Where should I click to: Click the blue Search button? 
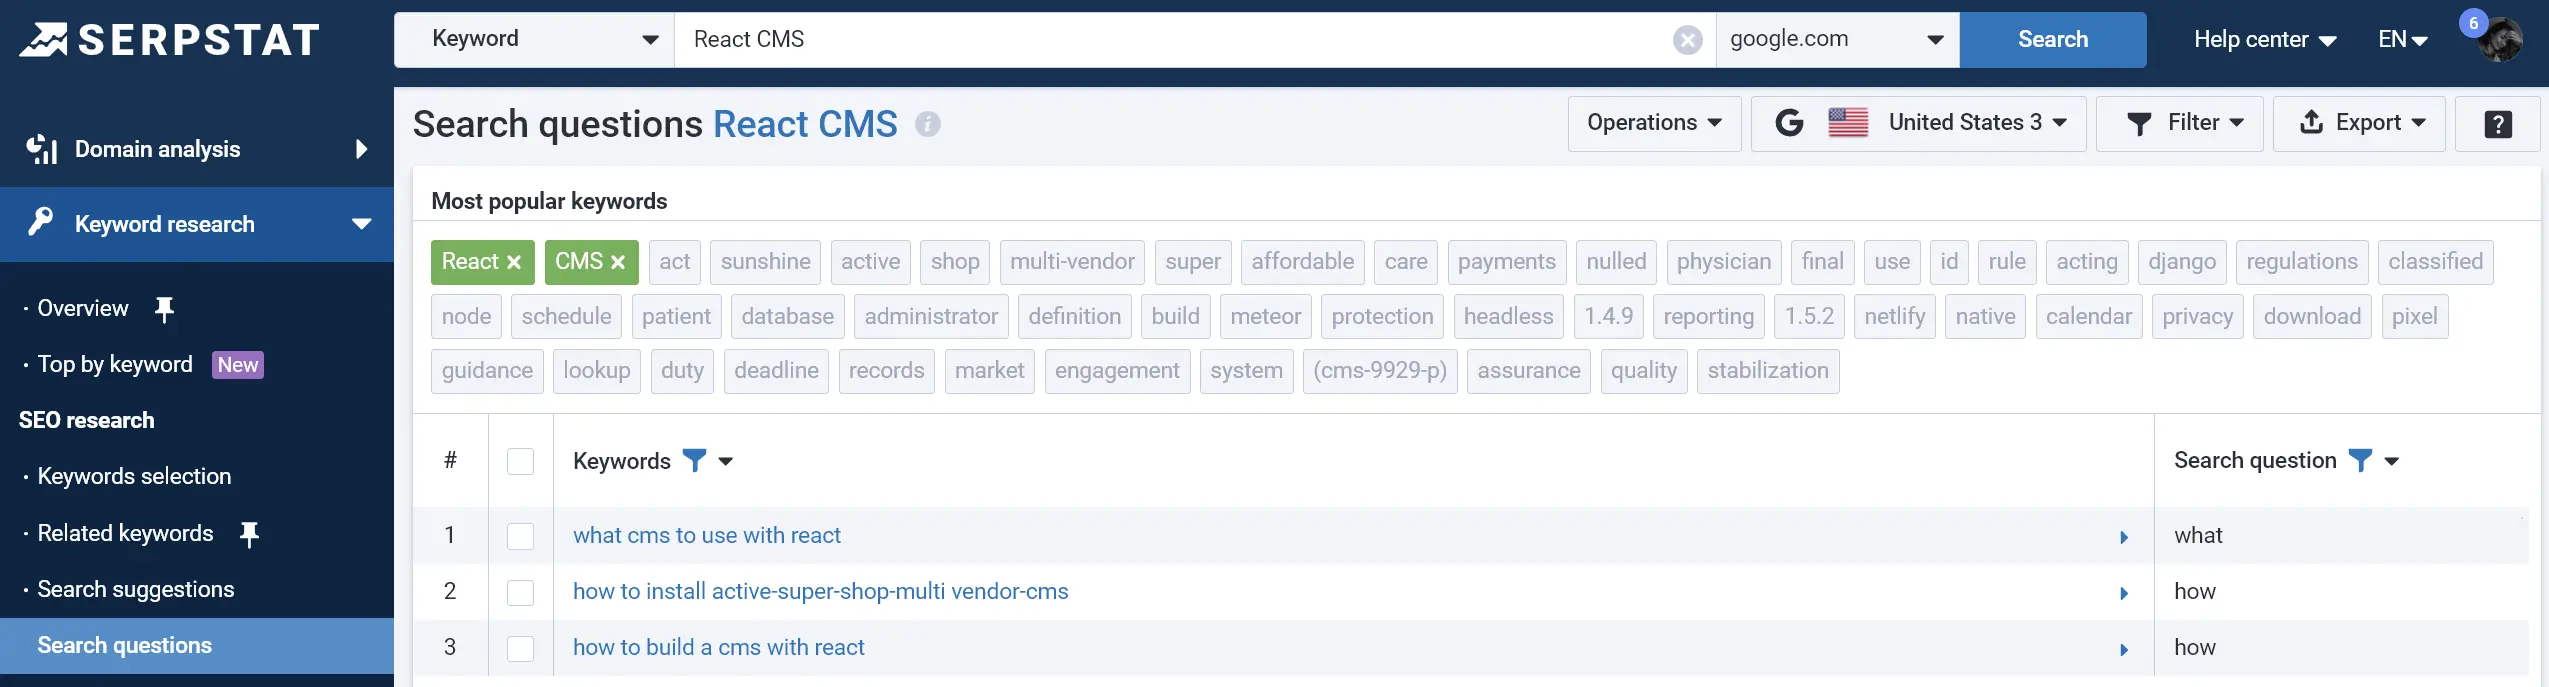coord(2053,40)
